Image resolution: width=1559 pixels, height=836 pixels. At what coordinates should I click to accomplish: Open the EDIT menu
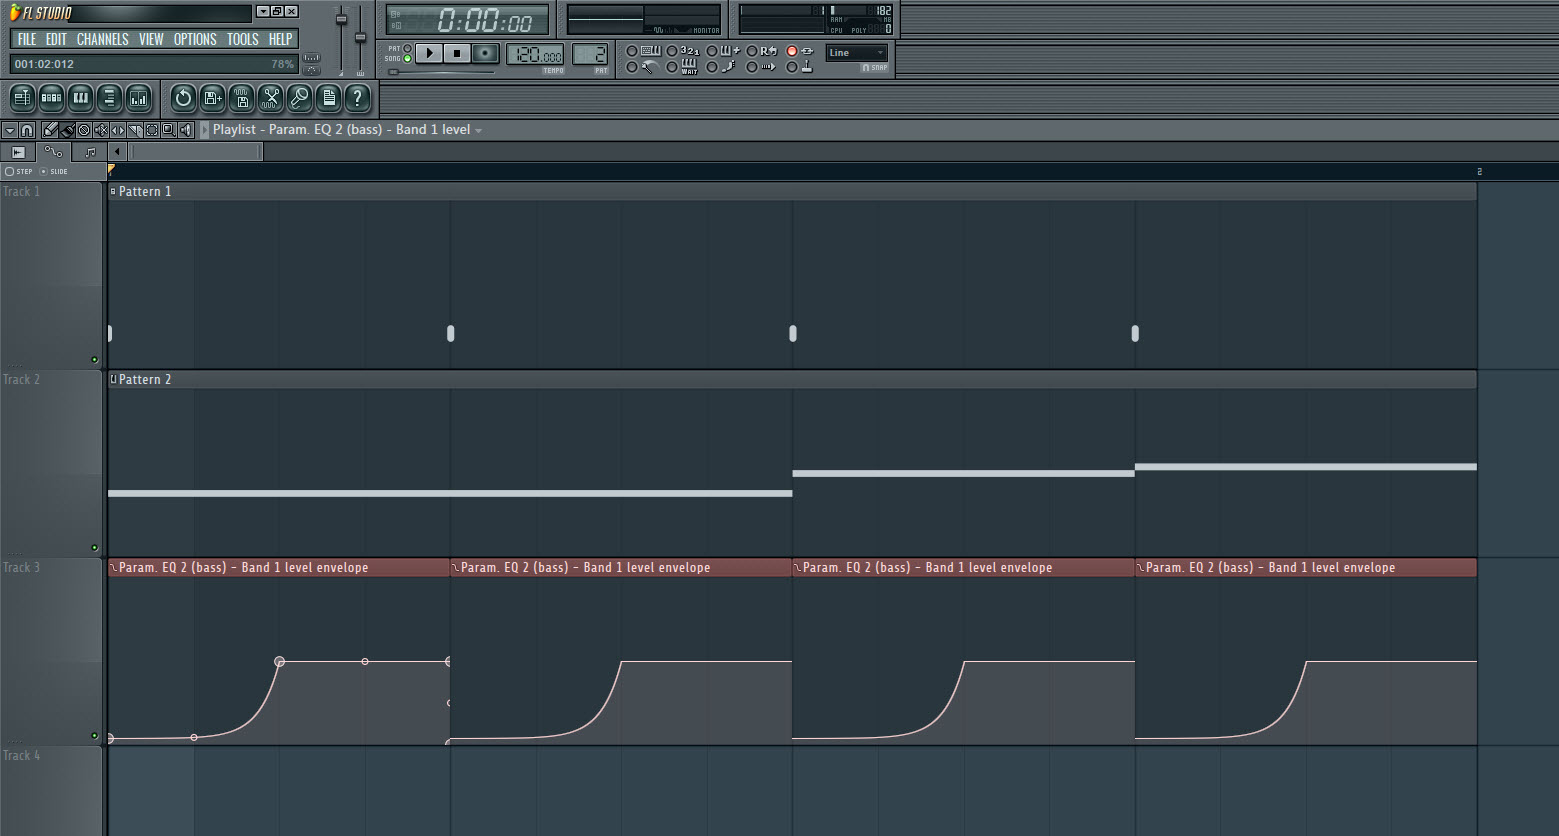[56, 39]
